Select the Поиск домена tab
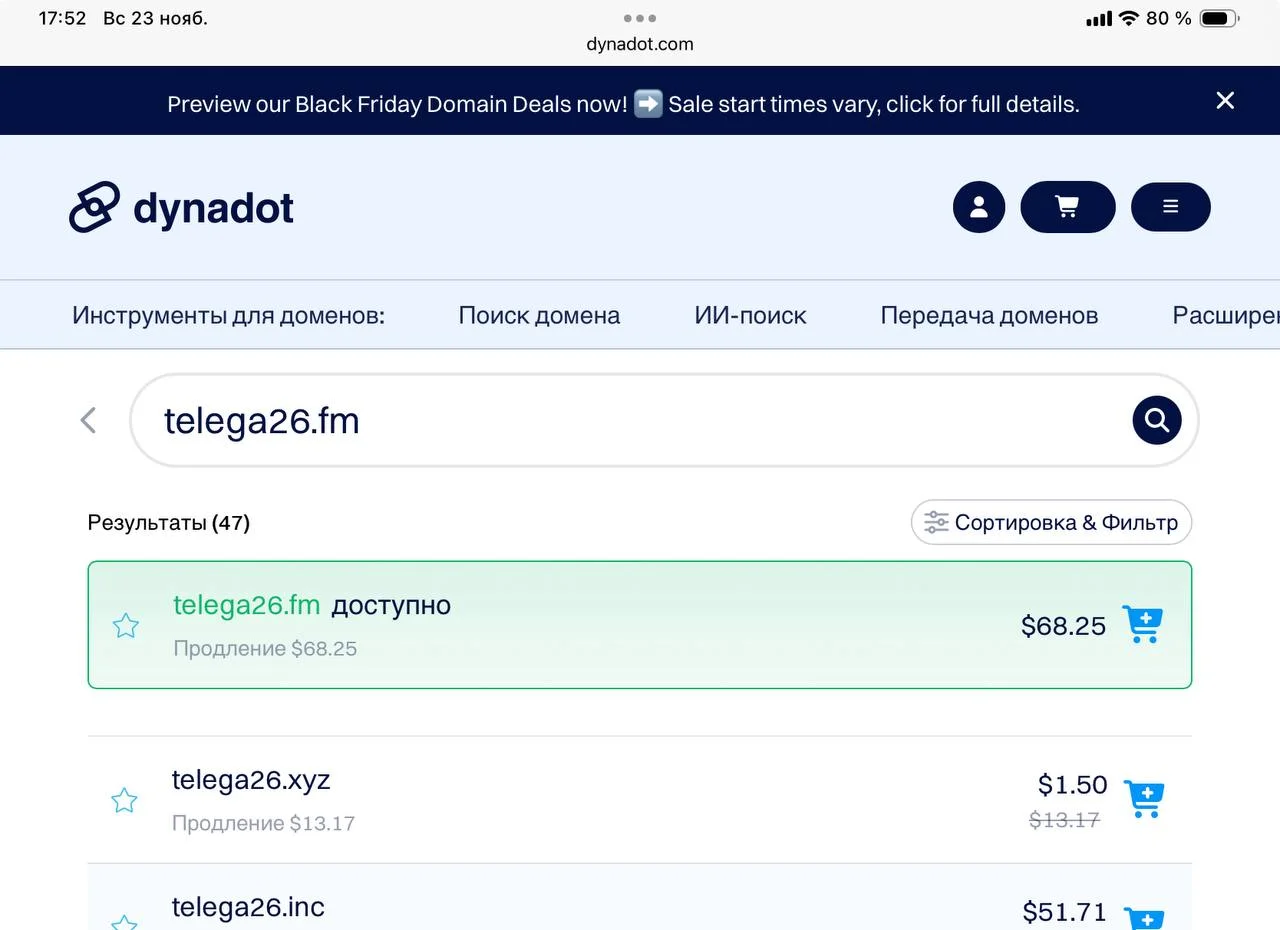Screen dimensions: 1280x930 (x=539, y=316)
